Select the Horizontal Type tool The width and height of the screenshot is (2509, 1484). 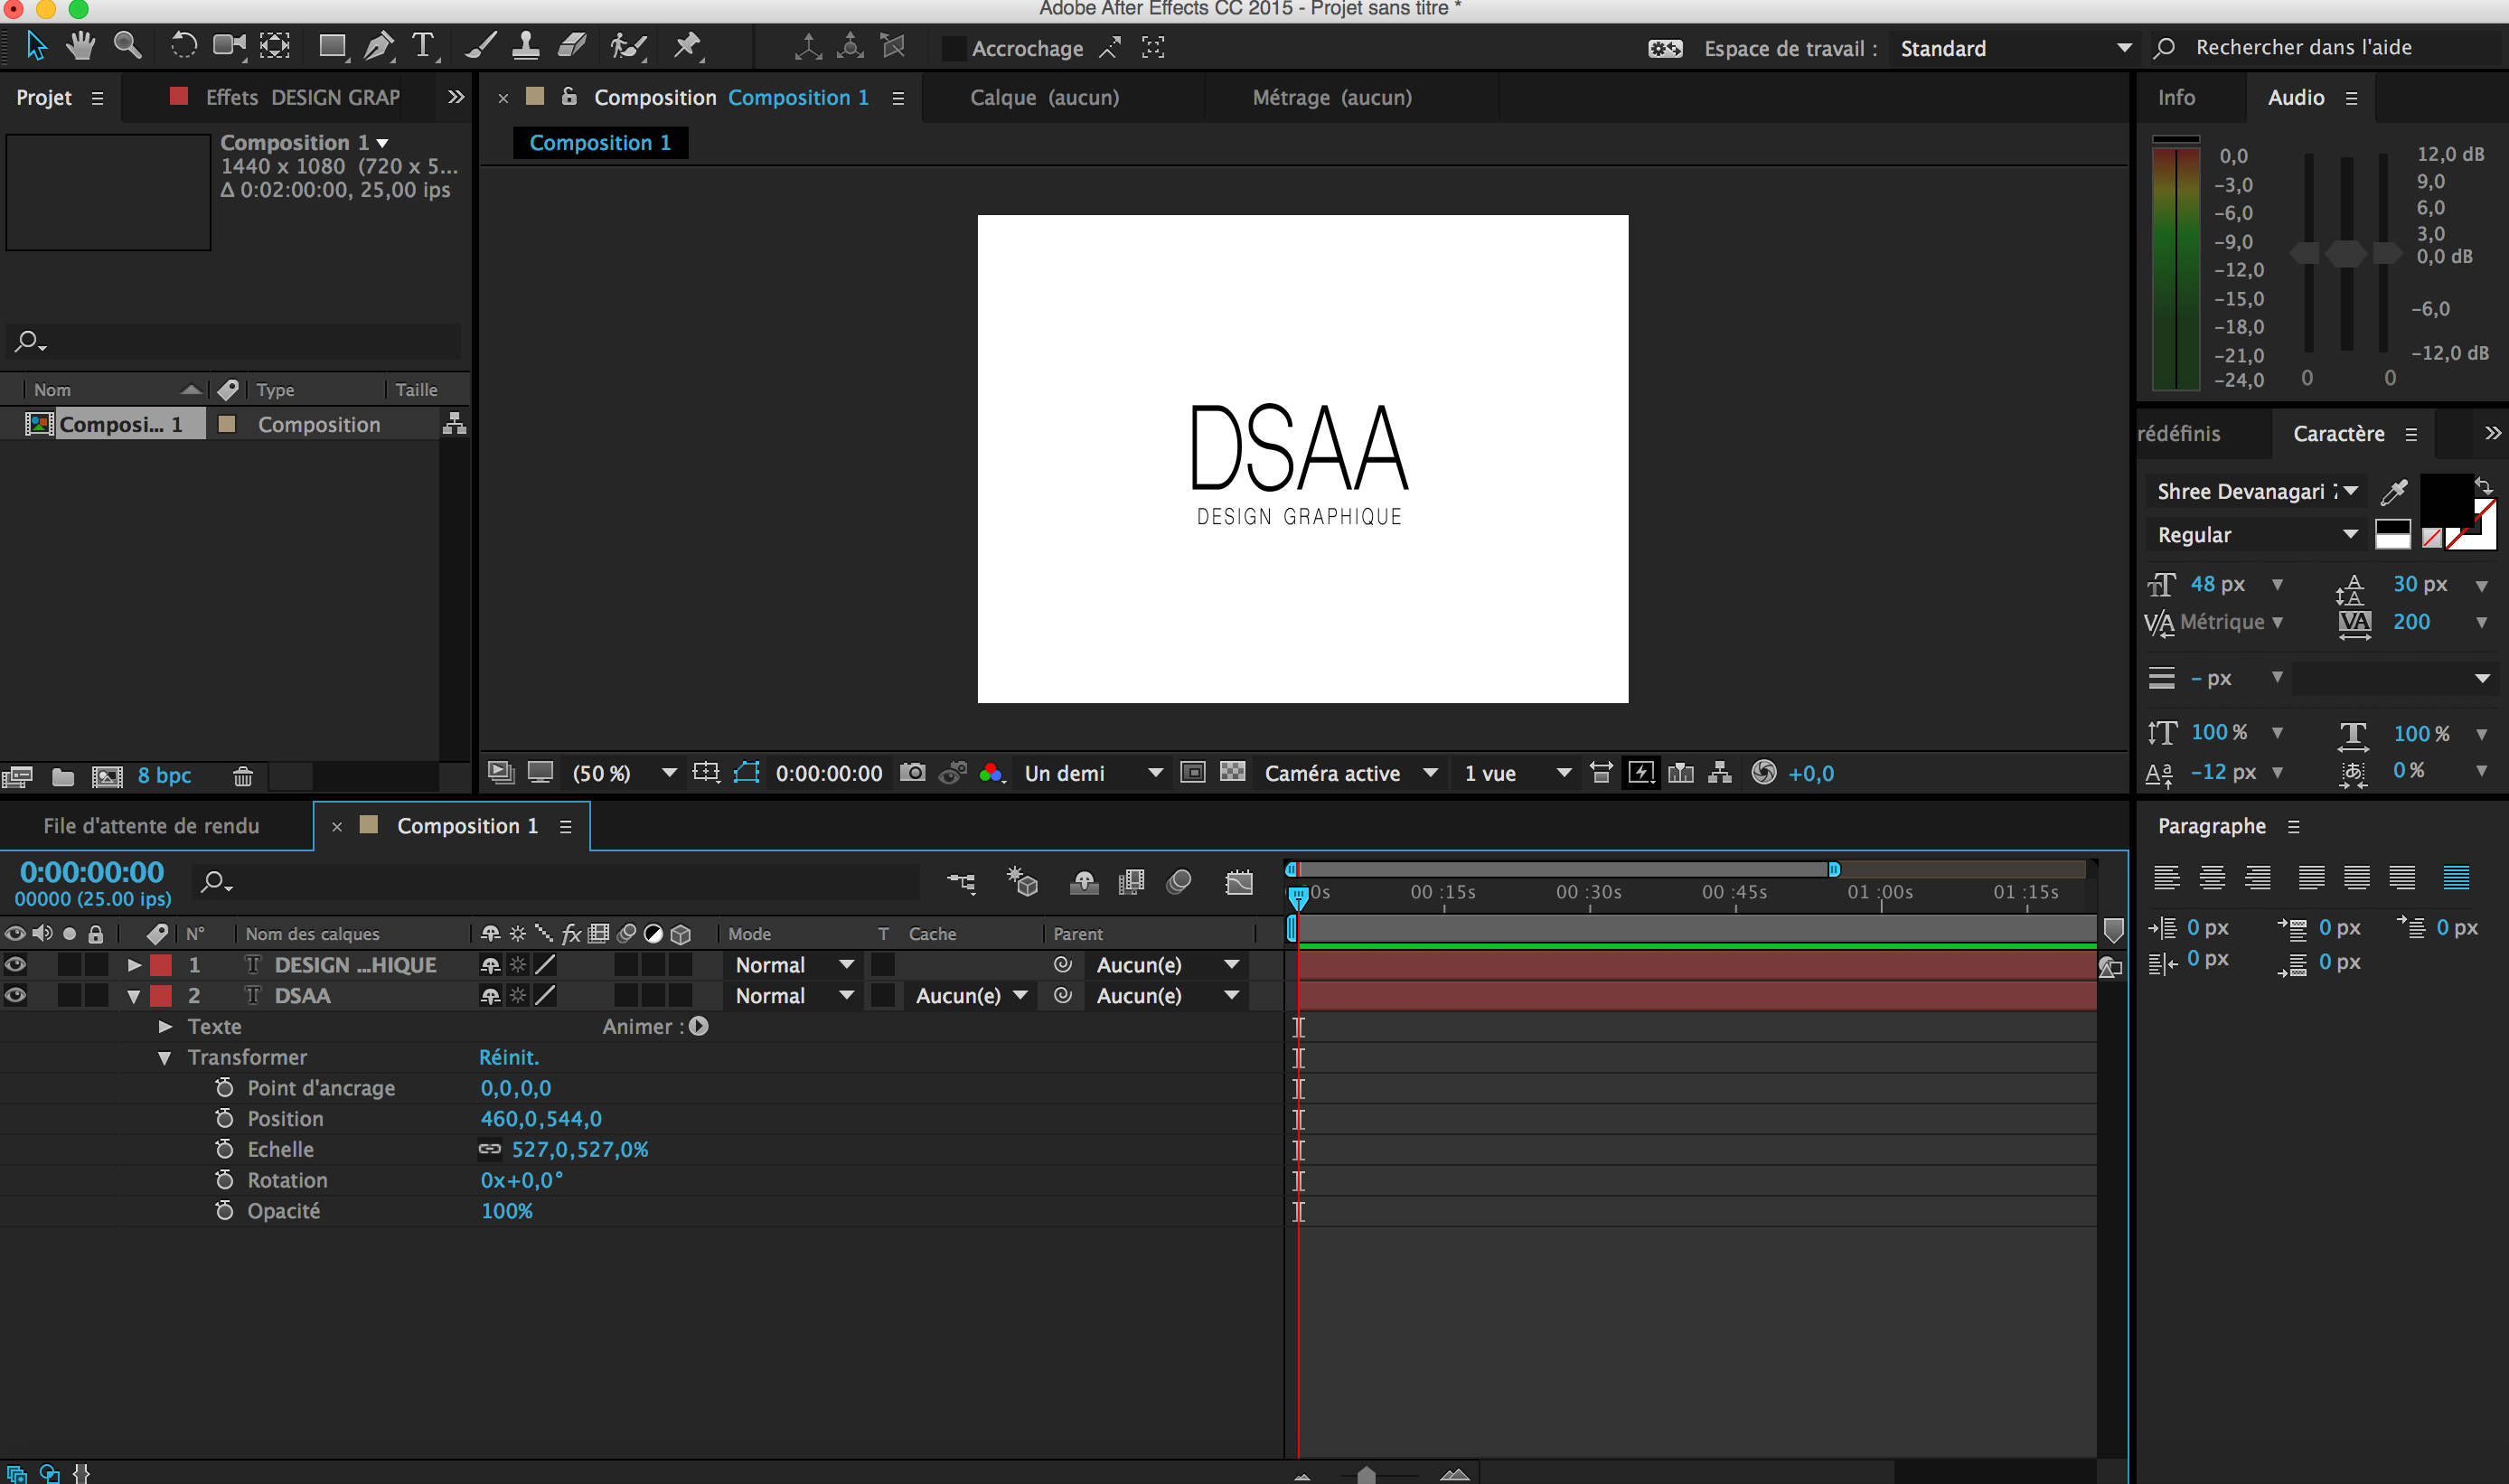pyautogui.click(x=423, y=46)
